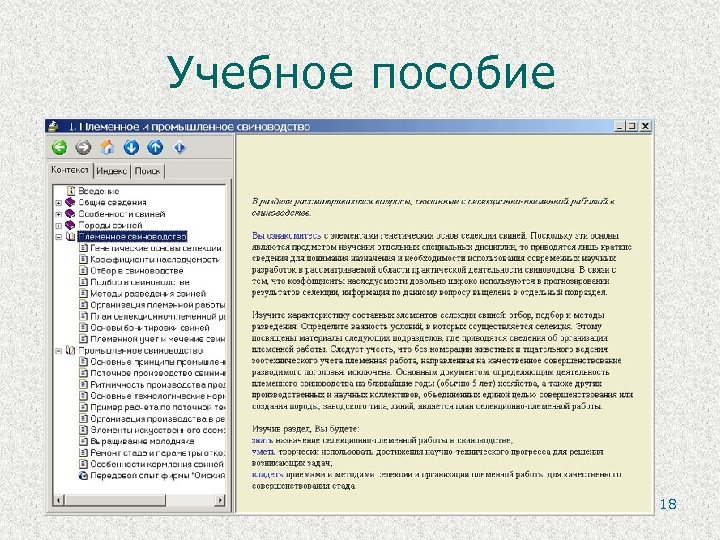
Task: Collapse the Промышленное свиноводство node
Action: coord(59,351)
